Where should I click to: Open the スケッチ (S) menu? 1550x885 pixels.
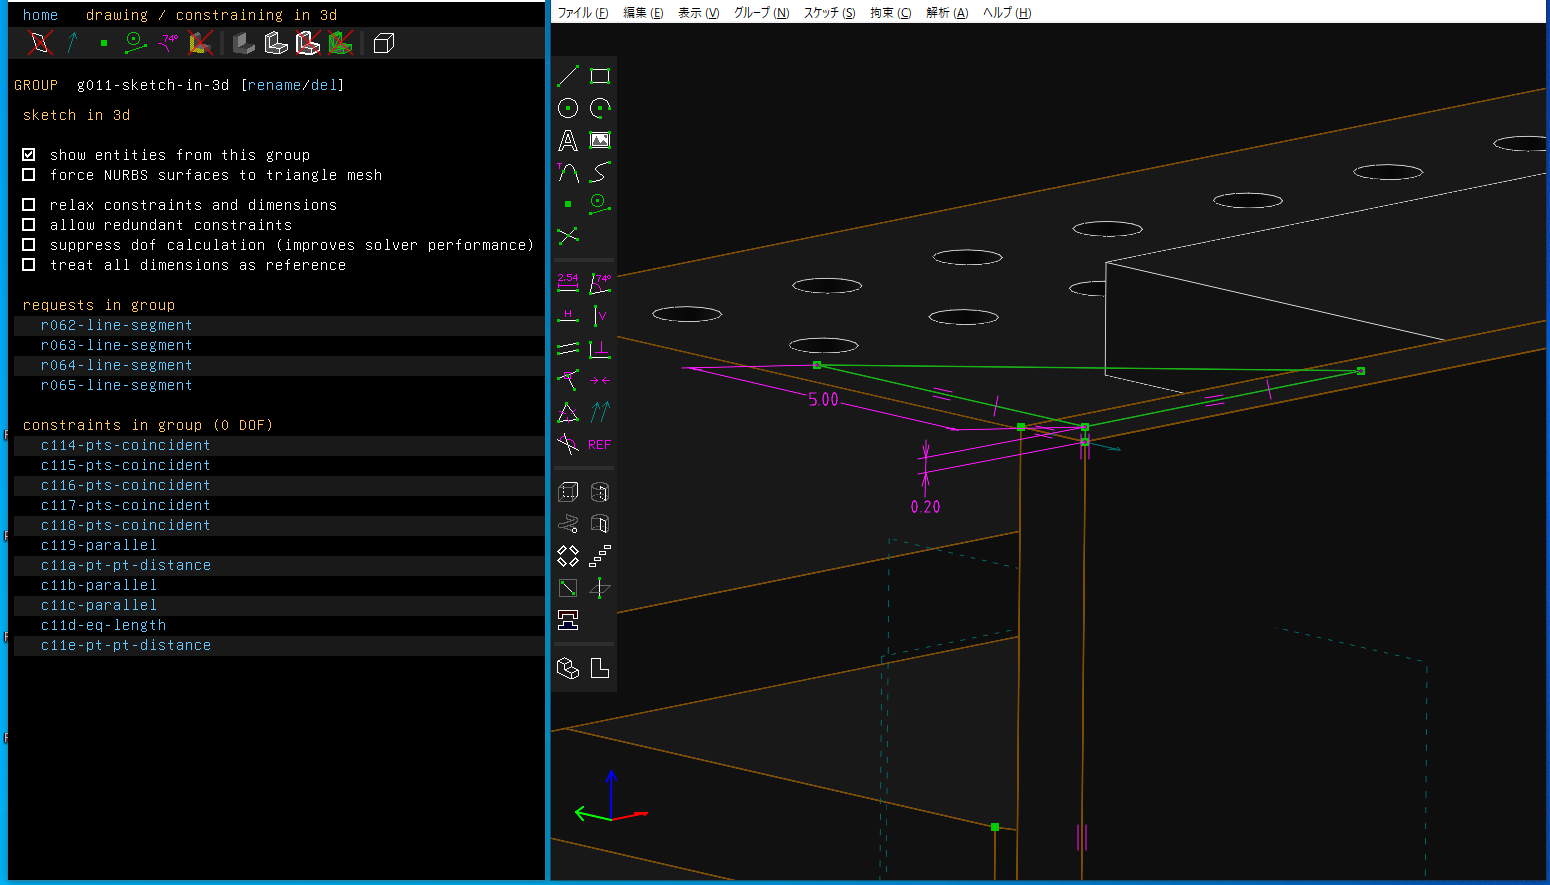tap(829, 13)
